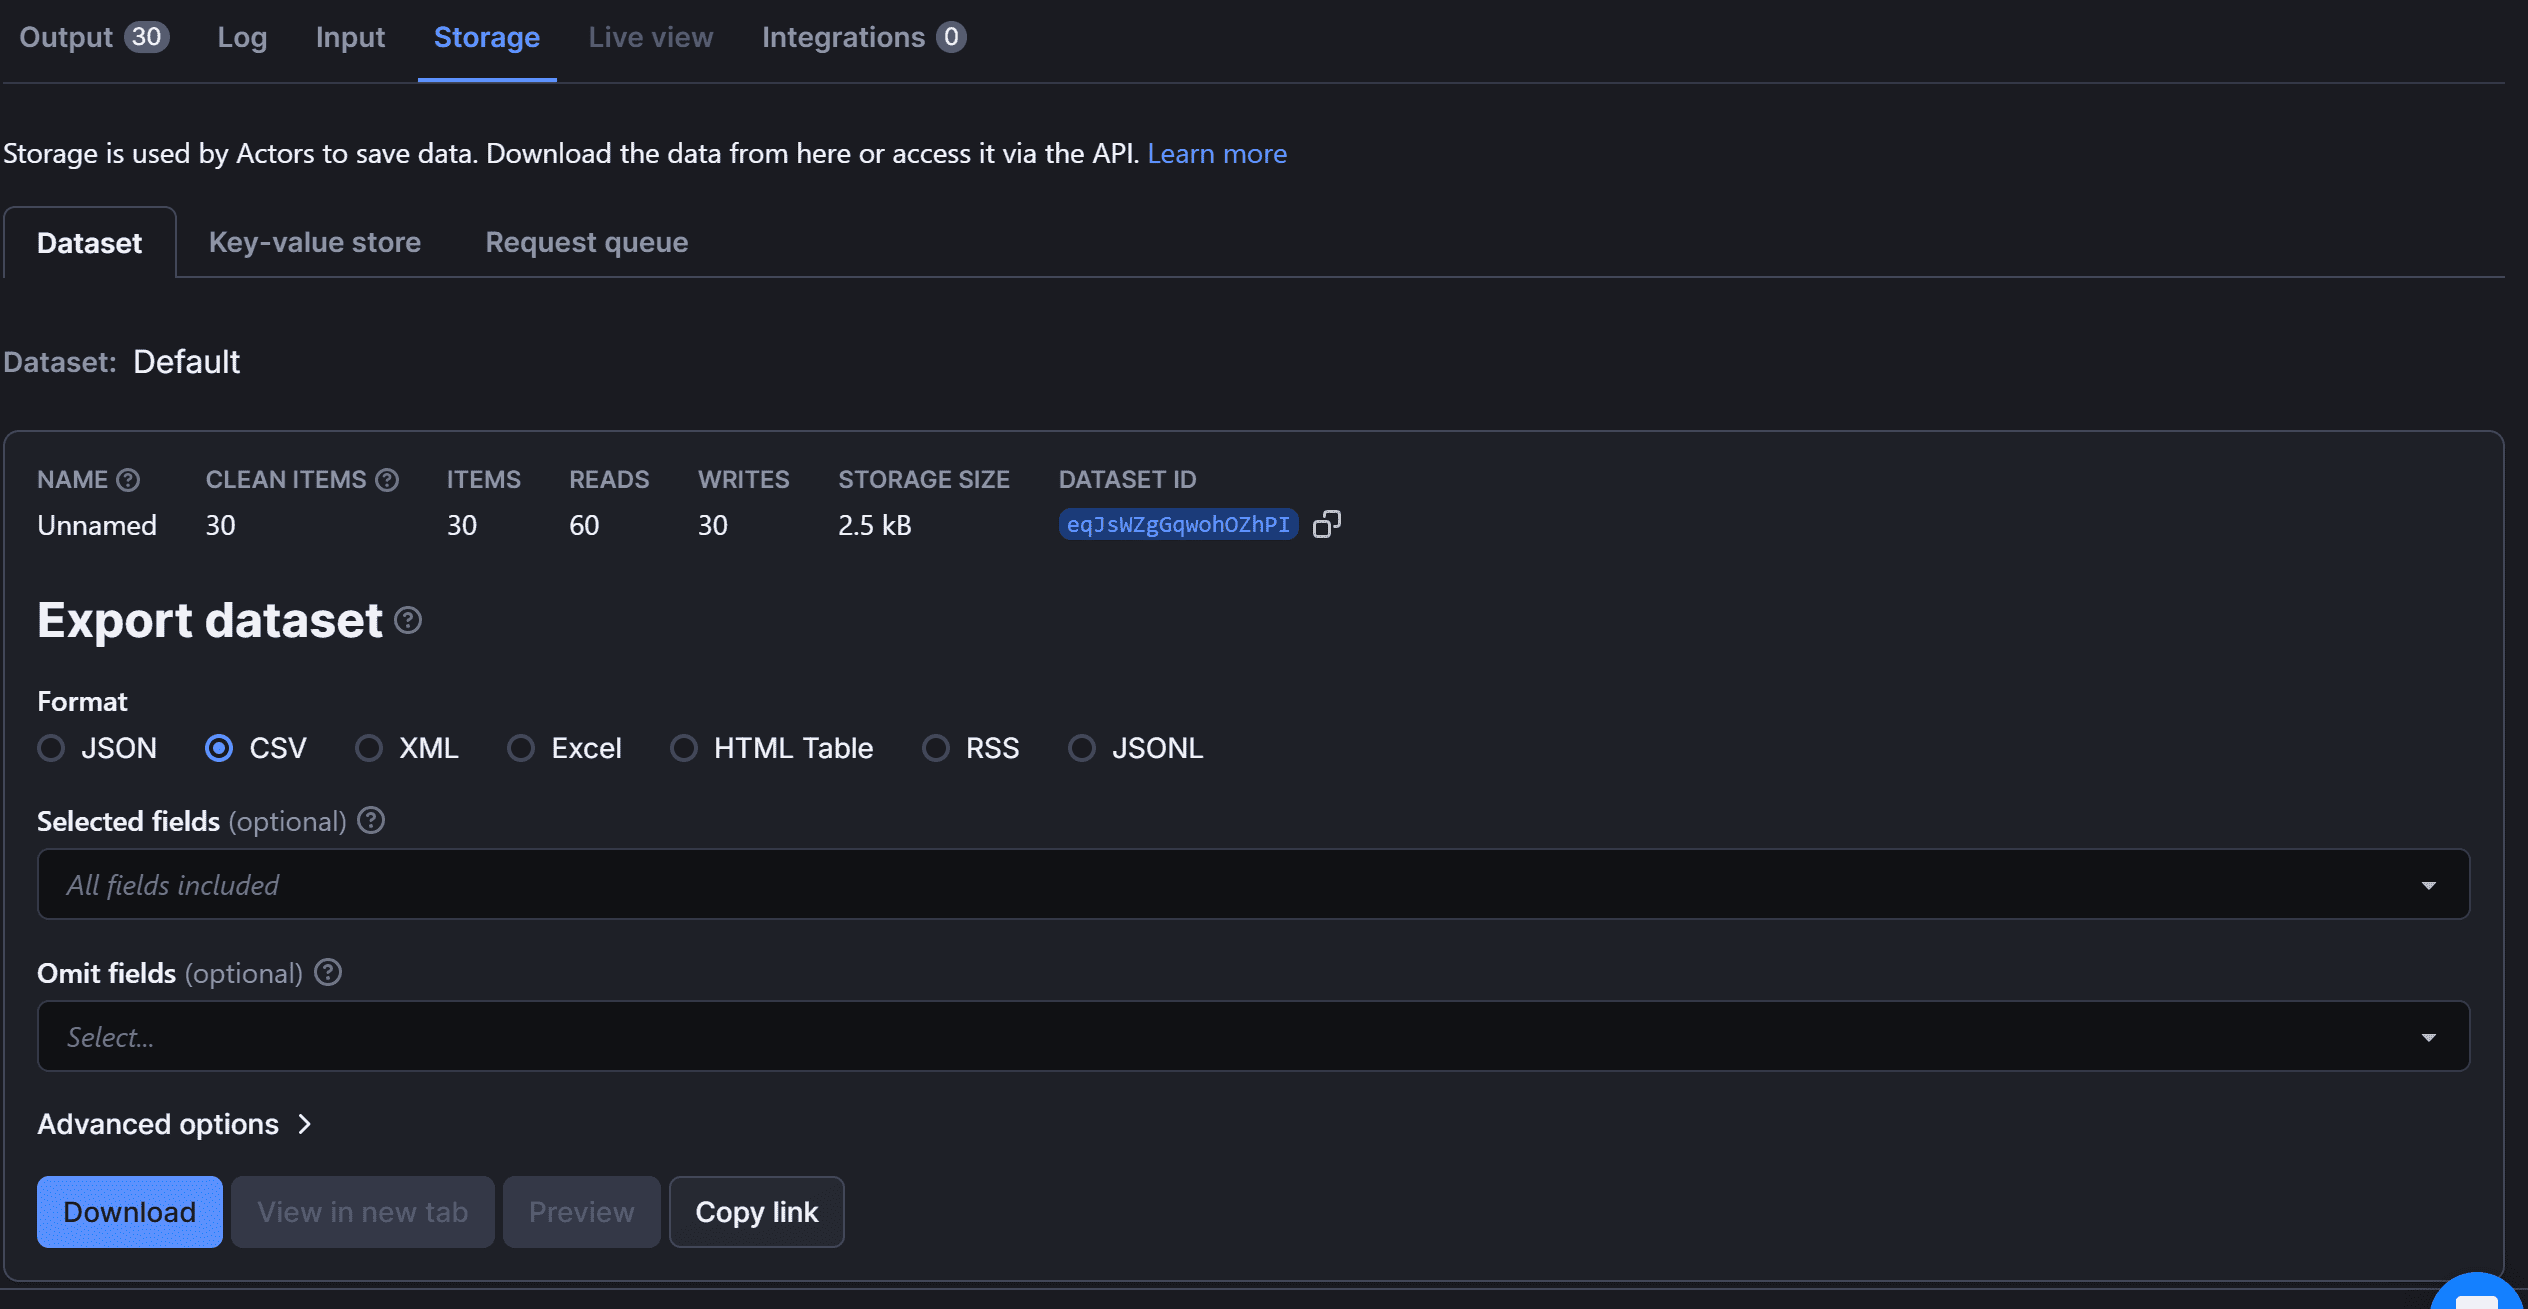Open the NAME column help tooltip
This screenshot has height=1309, width=2528.
click(128, 479)
